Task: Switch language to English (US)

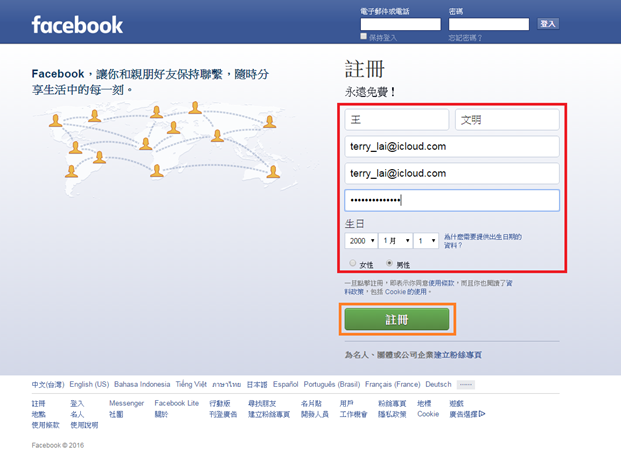Action: (89, 384)
